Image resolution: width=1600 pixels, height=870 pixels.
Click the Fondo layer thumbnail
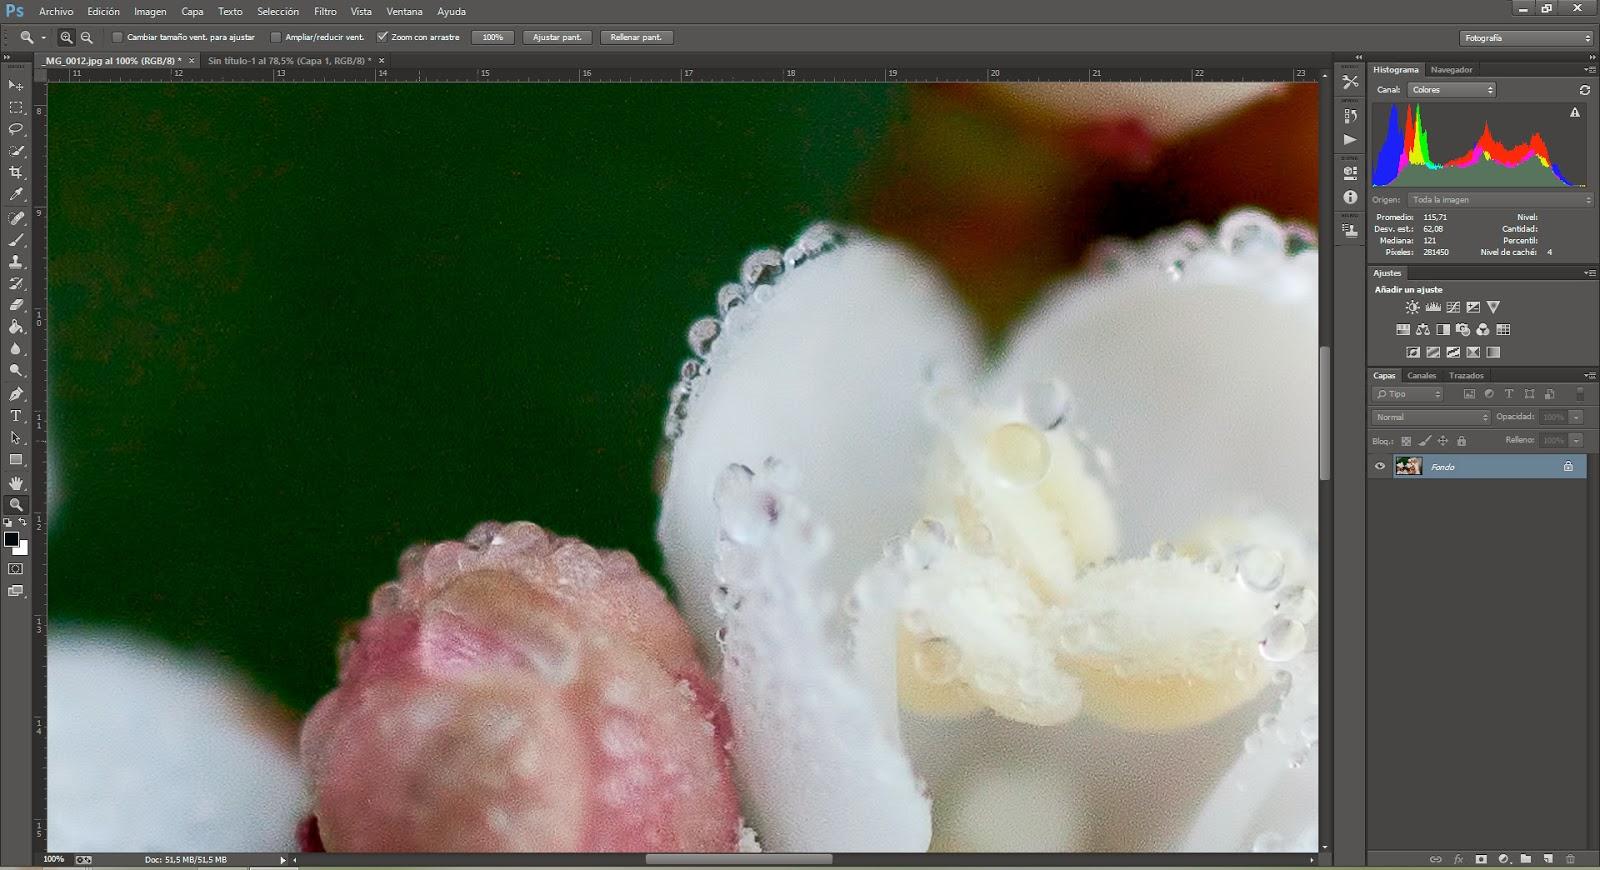(x=1408, y=466)
